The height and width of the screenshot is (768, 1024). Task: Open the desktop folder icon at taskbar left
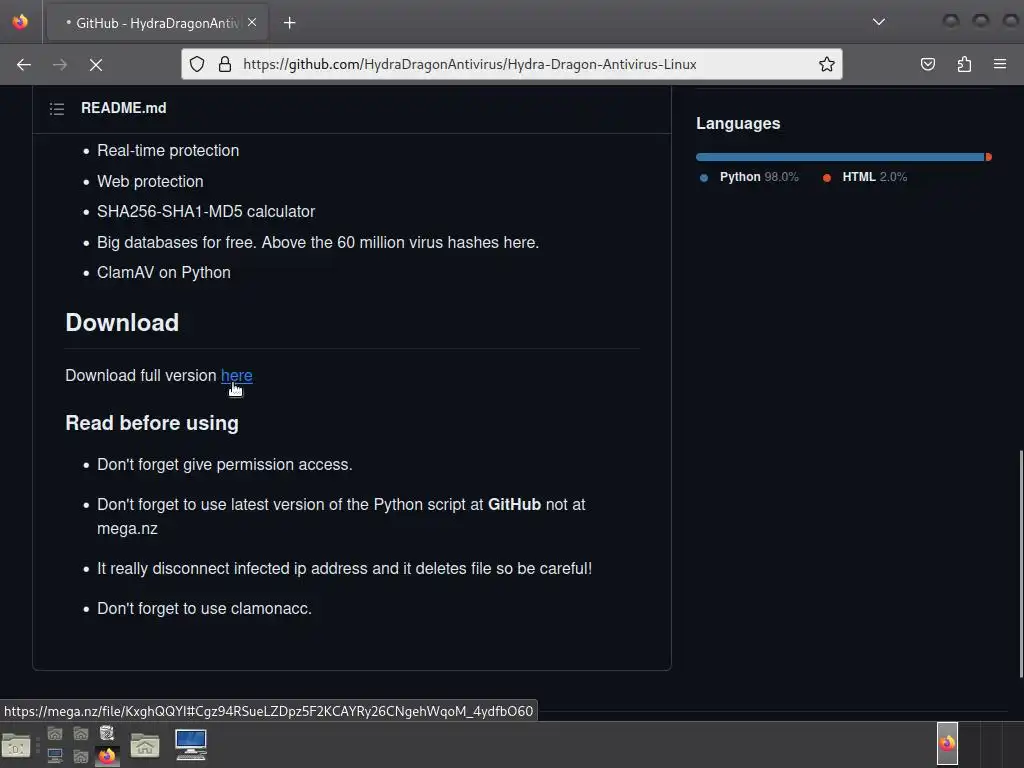pyautogui.click(x=16, y=744)
